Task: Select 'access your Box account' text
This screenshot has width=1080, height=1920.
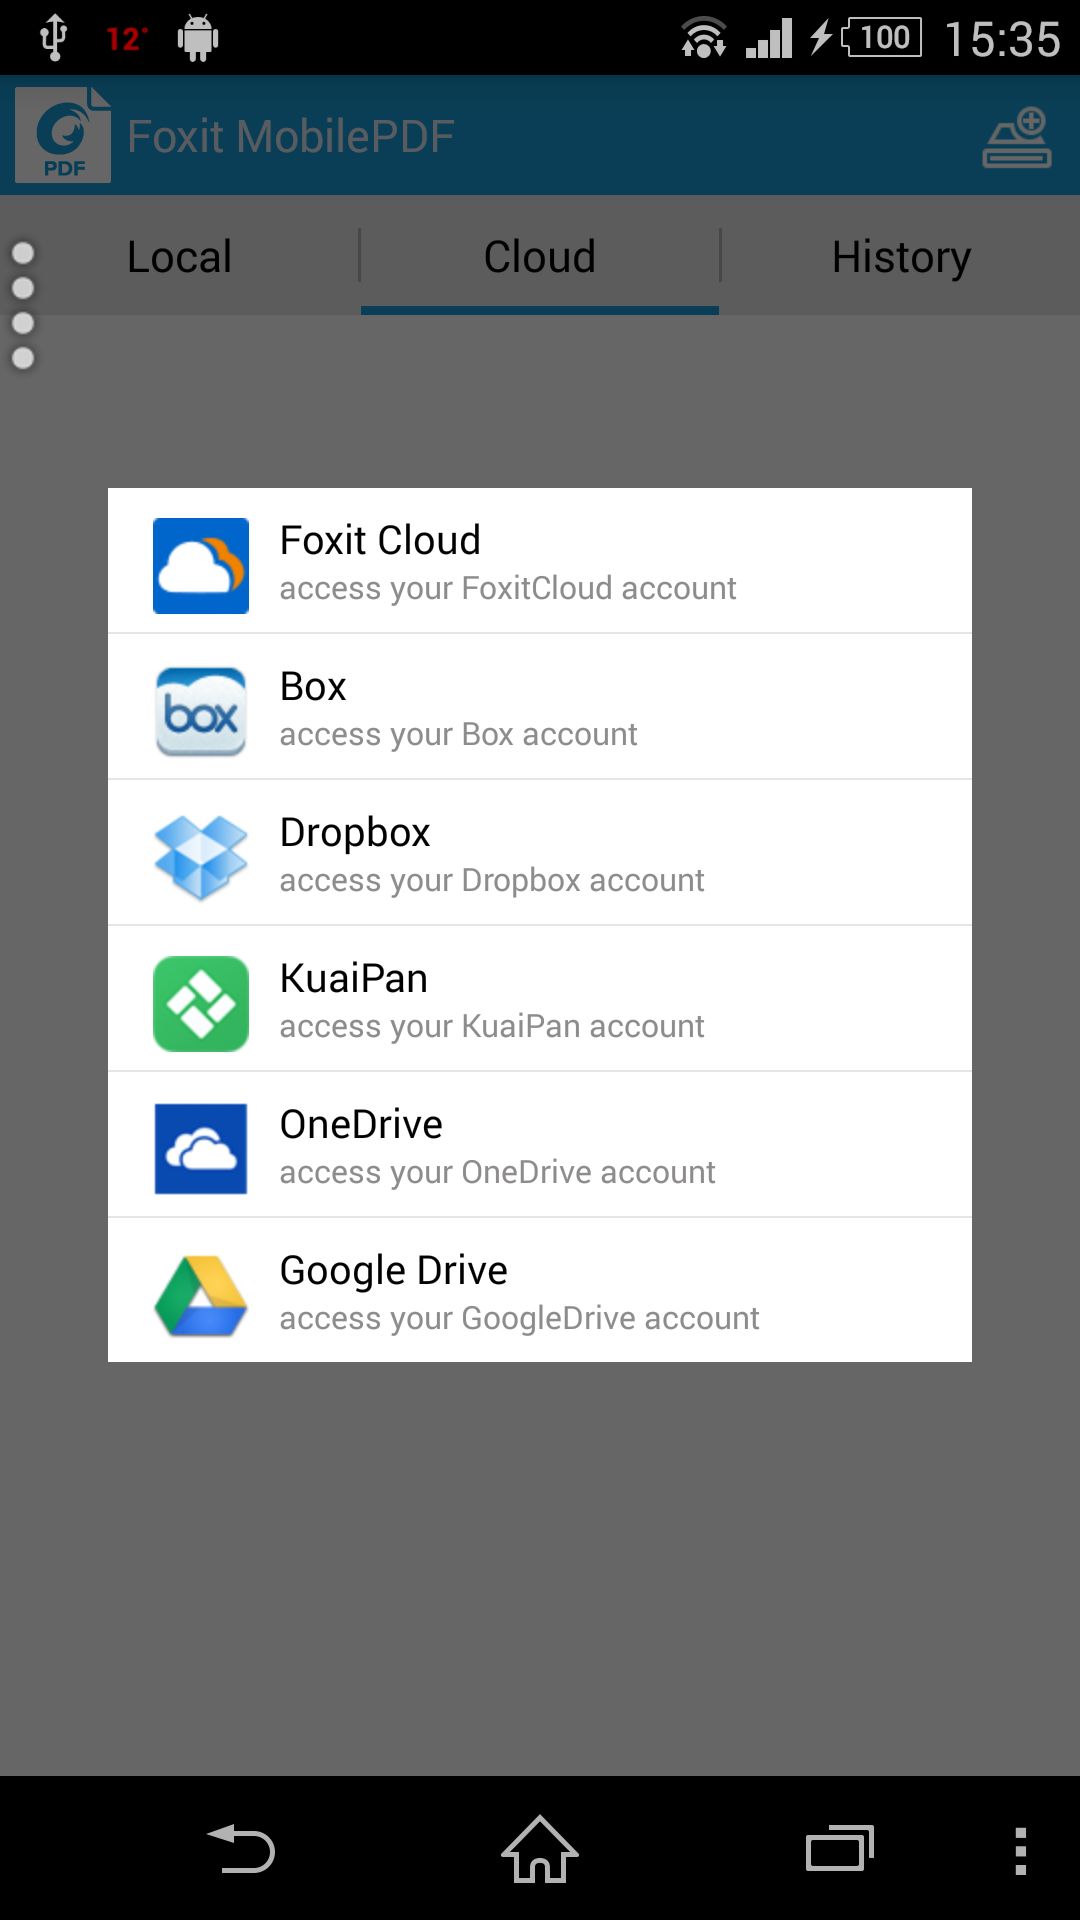Action: tap(458, 734)
